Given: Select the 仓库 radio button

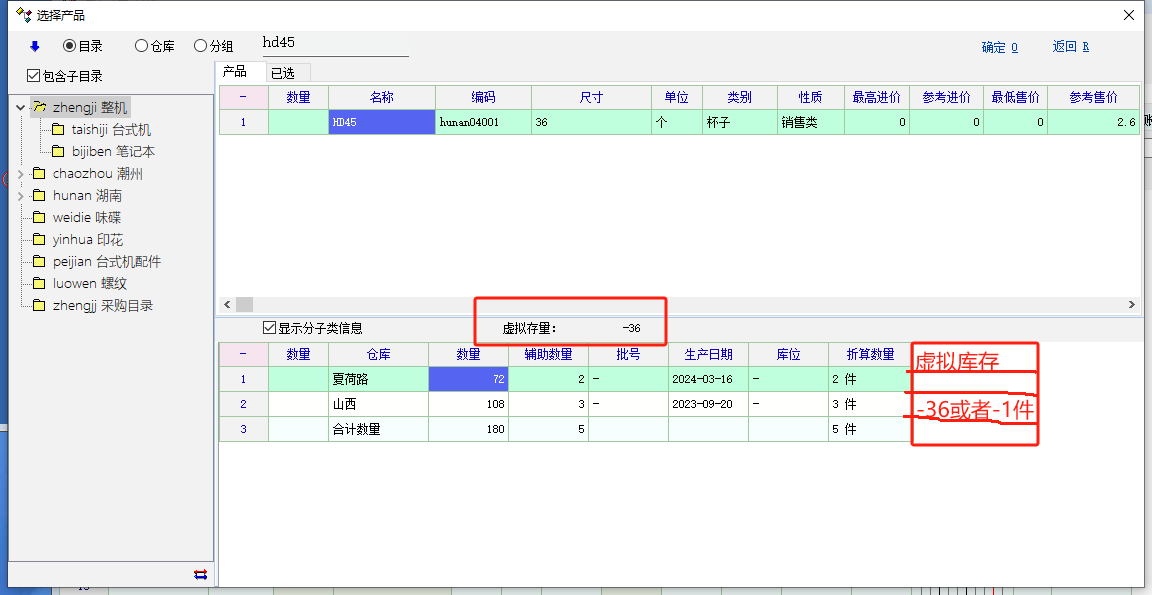Looking at the screenshot, I should pyautogui.click(x=141, y=46).
